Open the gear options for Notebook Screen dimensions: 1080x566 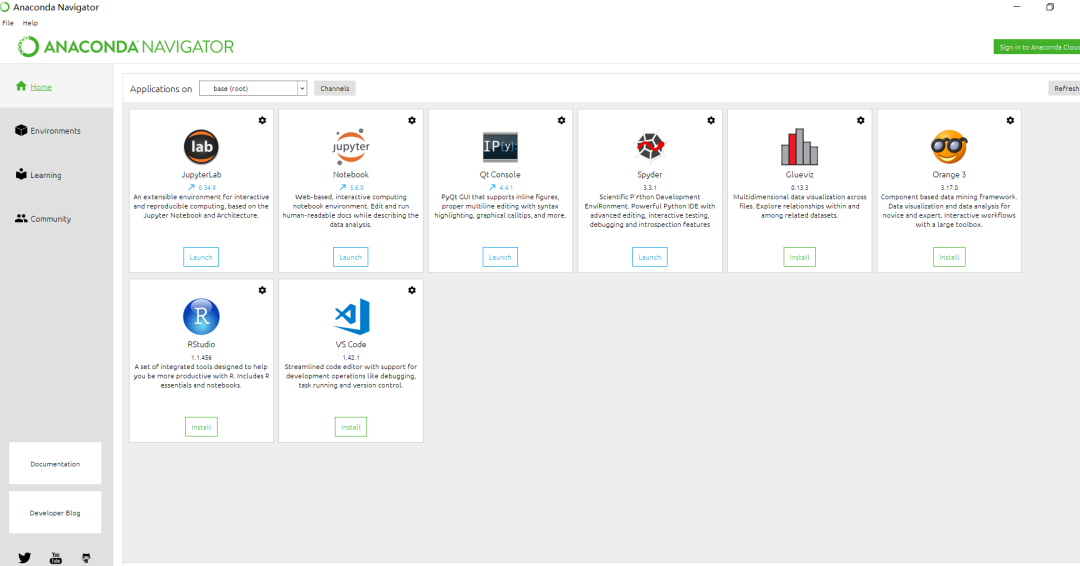tap(412, 120)
